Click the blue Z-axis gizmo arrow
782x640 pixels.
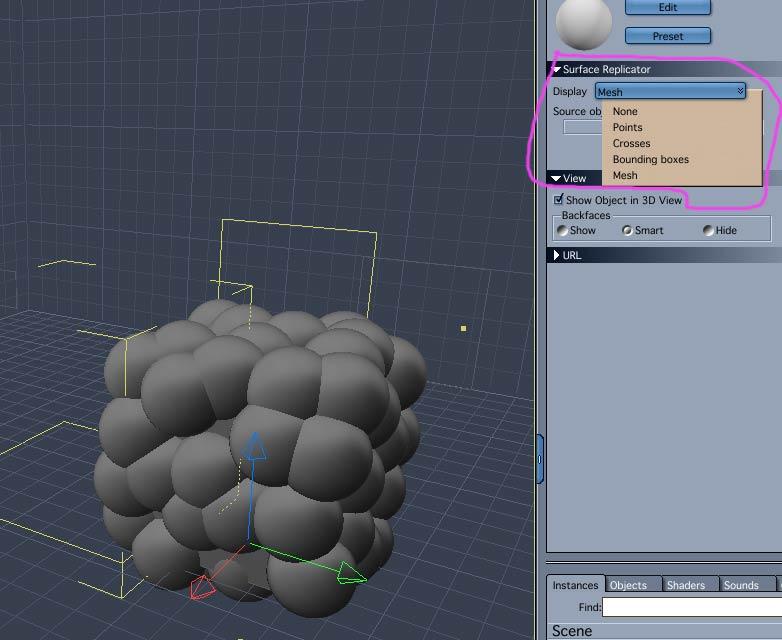(255, 445)
